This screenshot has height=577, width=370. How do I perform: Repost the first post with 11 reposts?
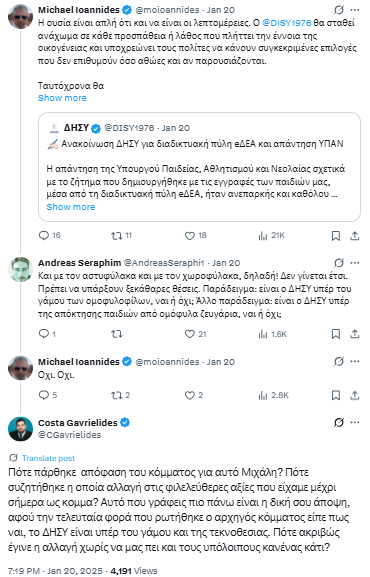pos(121,236)
